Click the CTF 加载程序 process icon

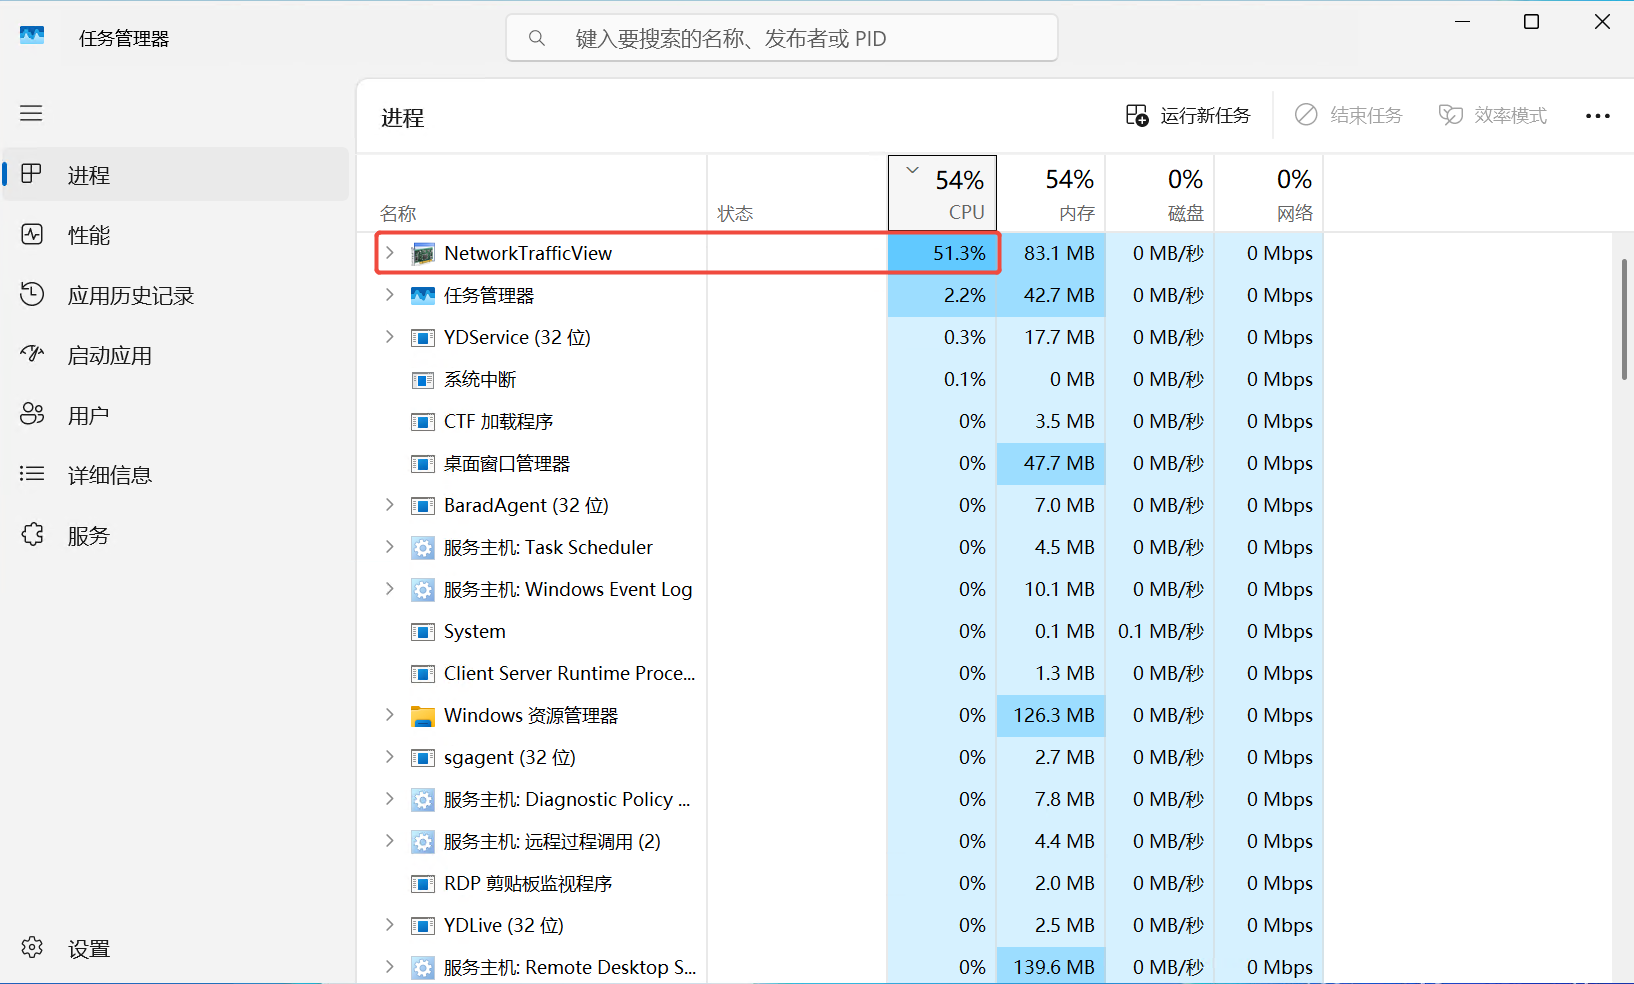(423, 422)
